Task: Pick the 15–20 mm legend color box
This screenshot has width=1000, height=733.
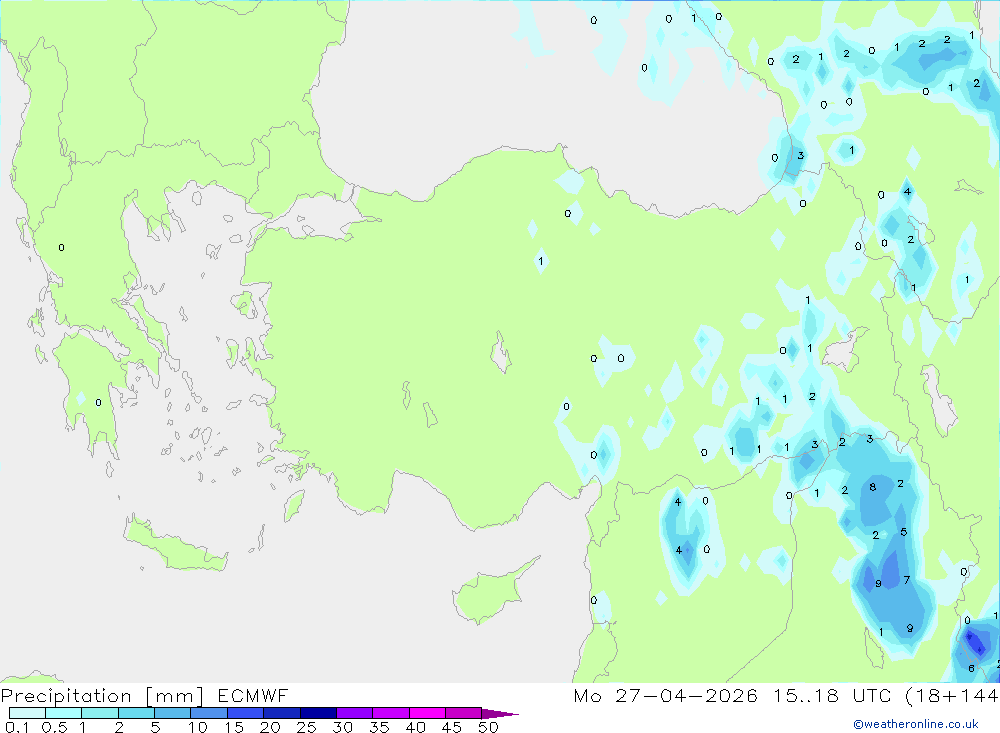Action: (x=246, y=713)
